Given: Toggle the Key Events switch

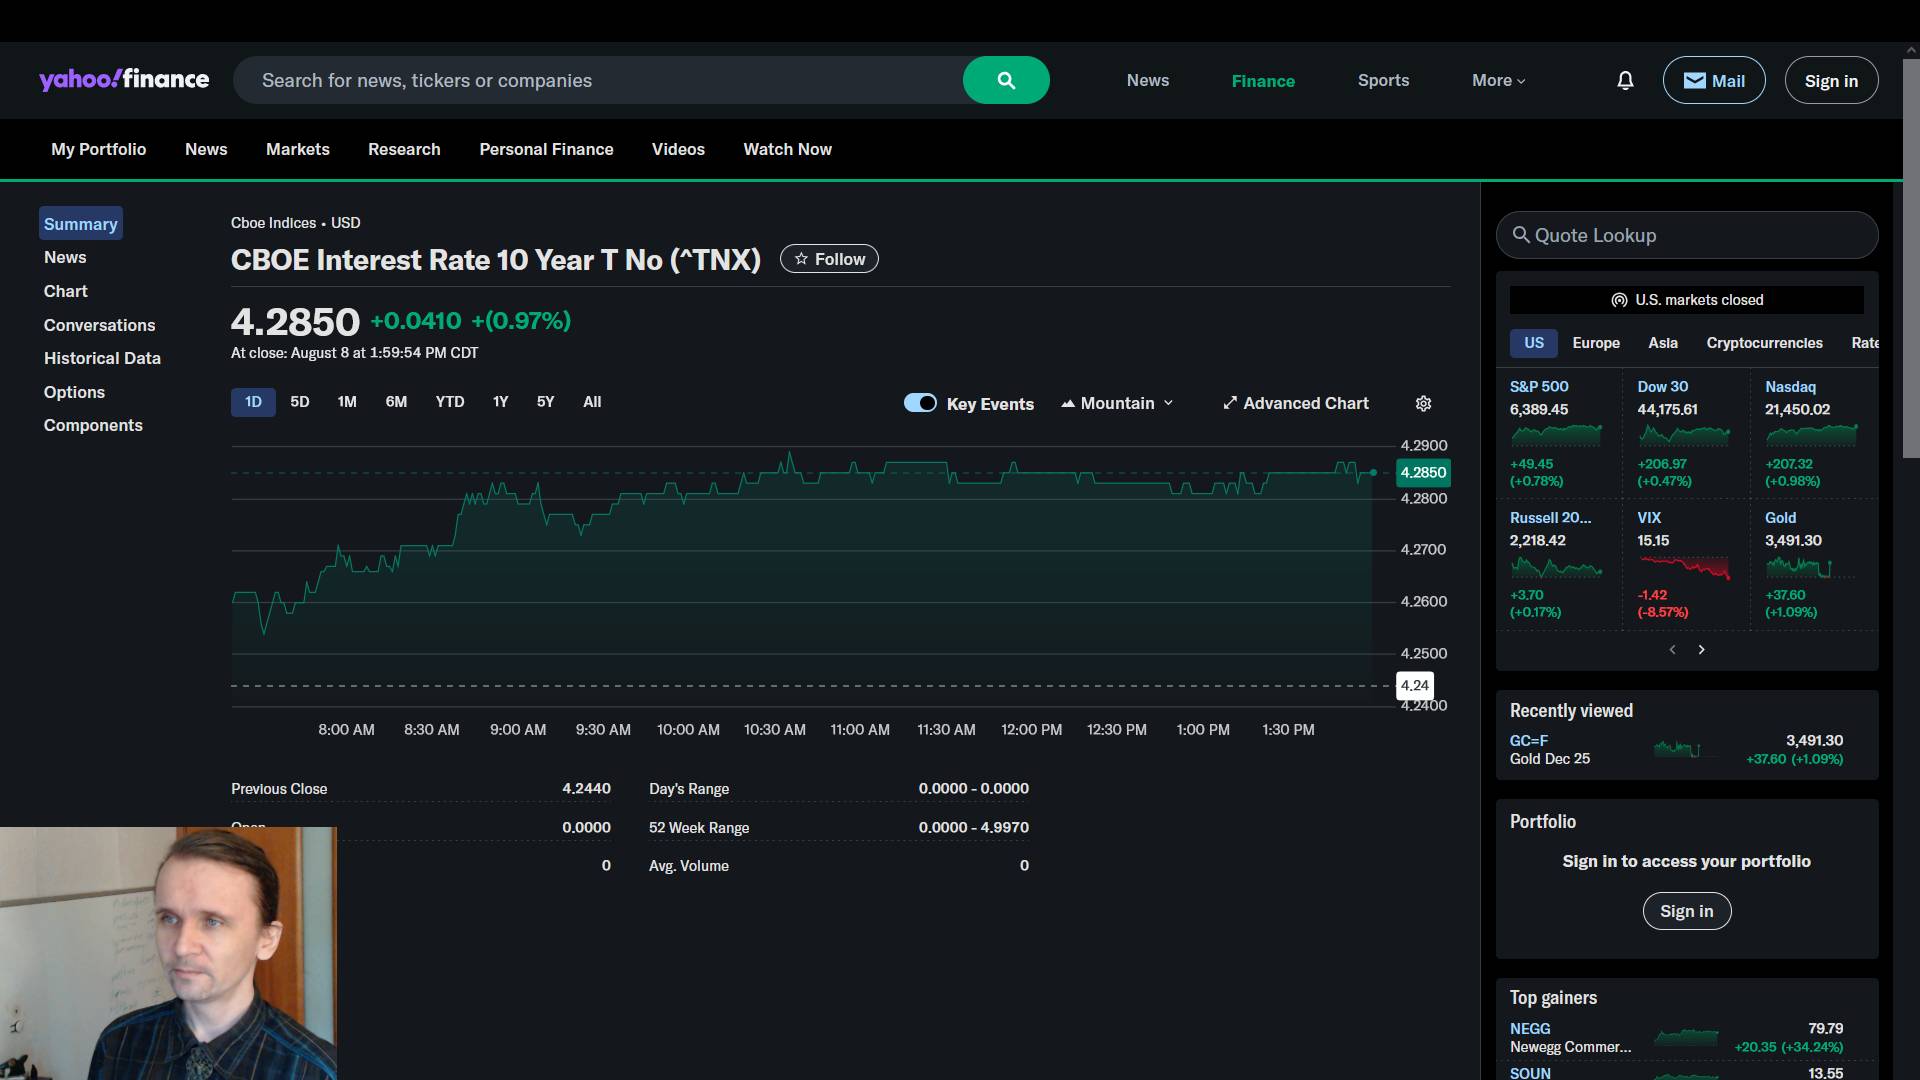Looking at the screenshot, I should (920, 403).
